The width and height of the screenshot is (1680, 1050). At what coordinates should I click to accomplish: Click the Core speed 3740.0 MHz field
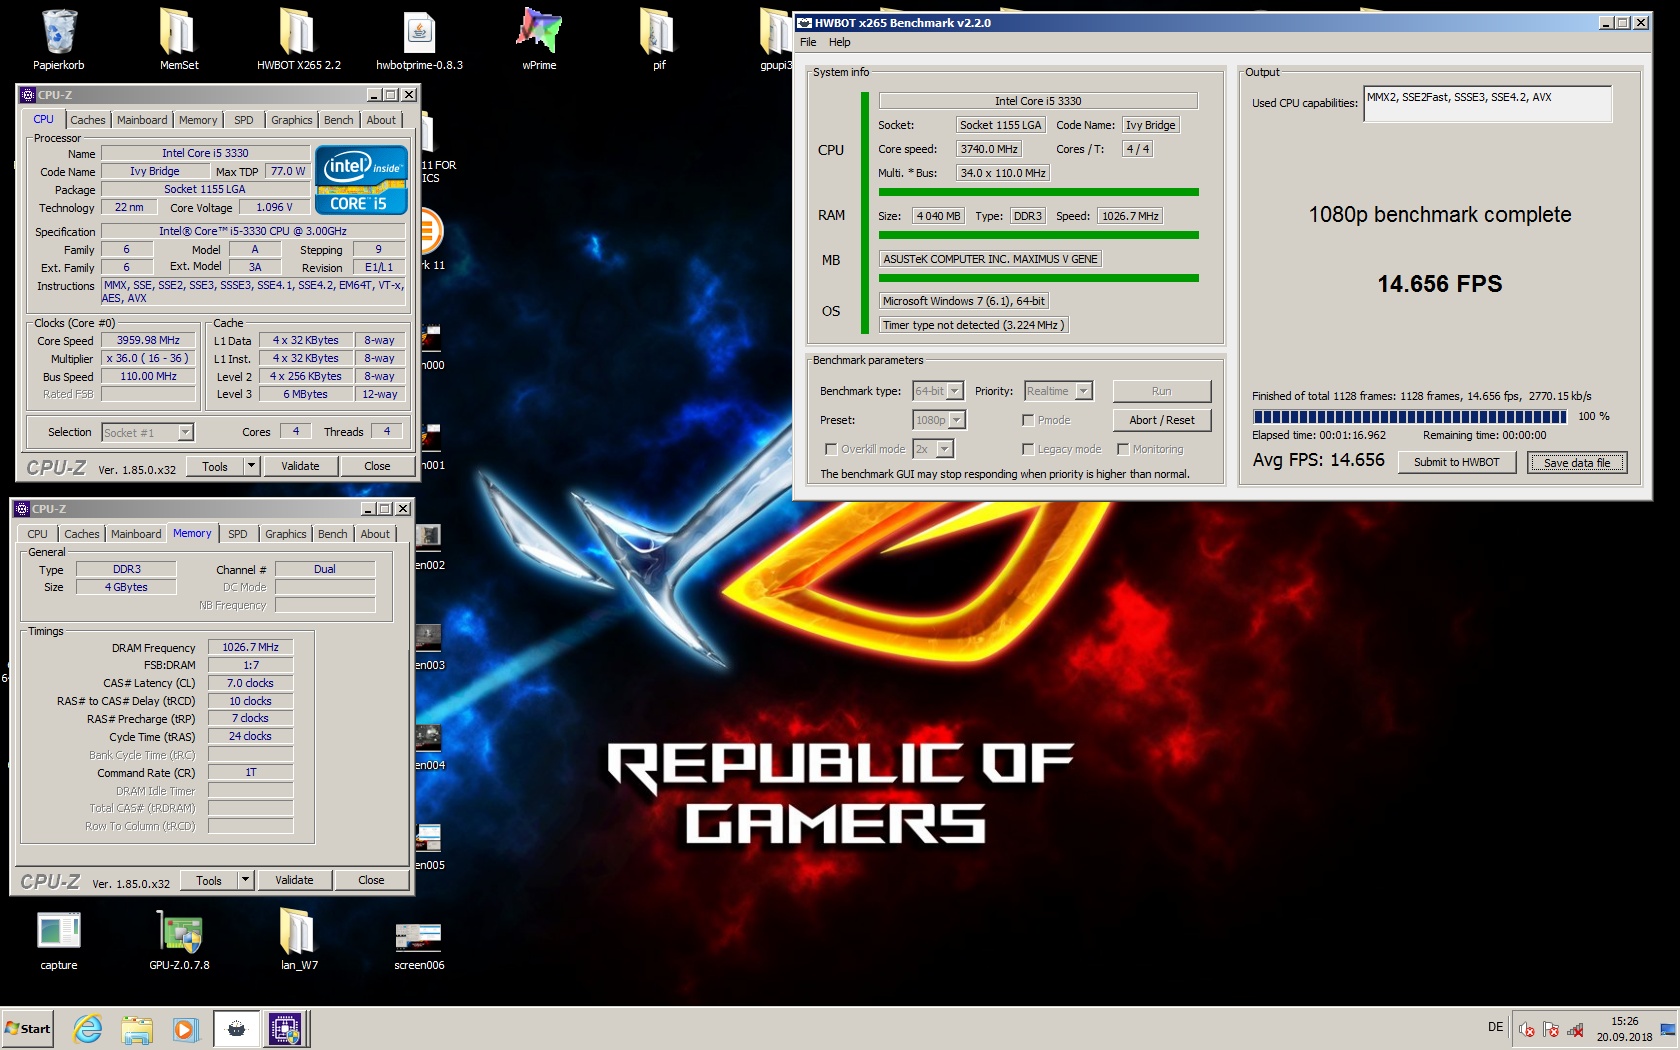(x=989, y=149)
